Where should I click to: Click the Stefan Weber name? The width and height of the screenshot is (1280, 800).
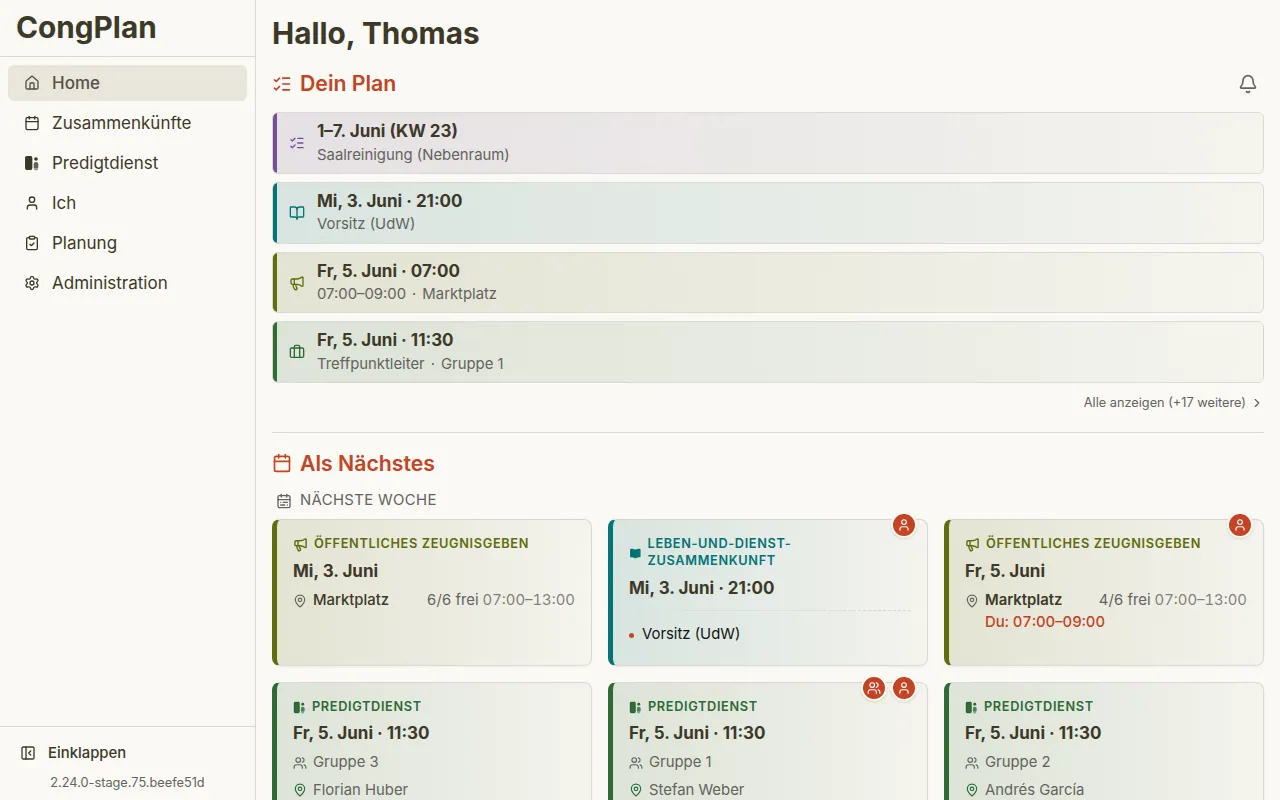pyautogui.click(x=696, y=790)
